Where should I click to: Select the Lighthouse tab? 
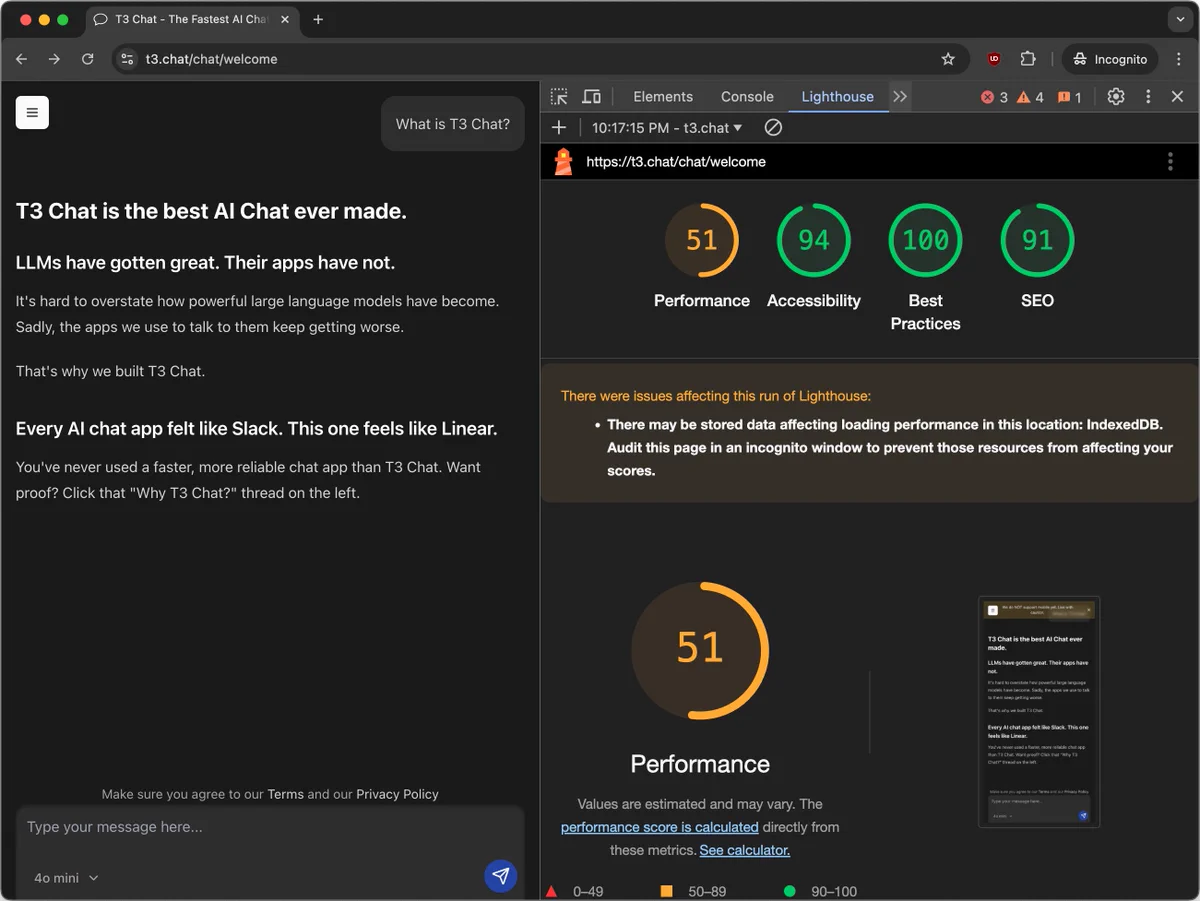[837, 97]
